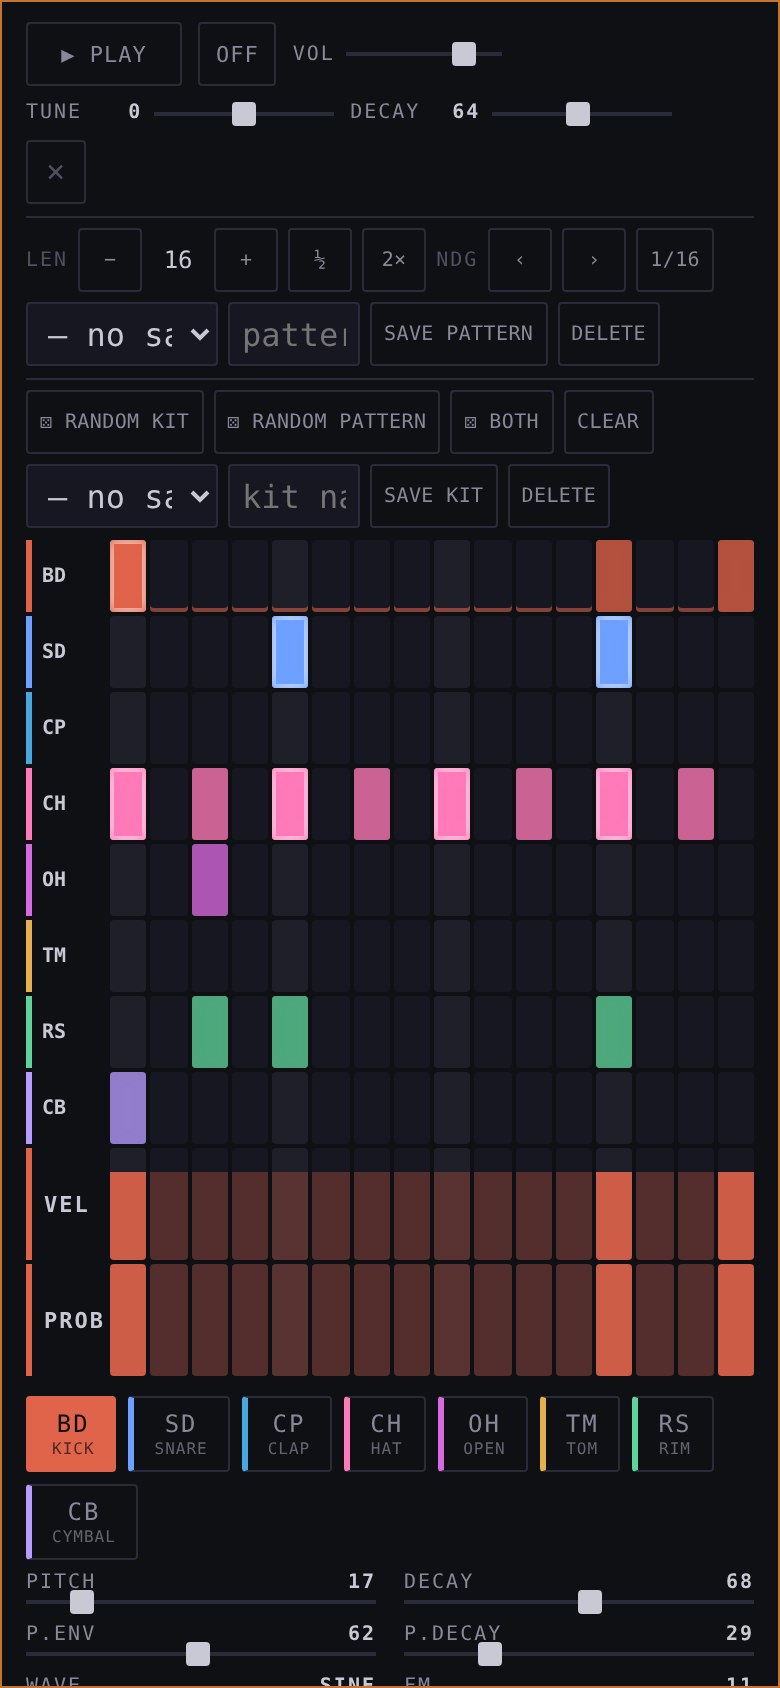The width and height of the screenshot is (780, 1688).
Task: Enable TM step 1
Action: 128,956
